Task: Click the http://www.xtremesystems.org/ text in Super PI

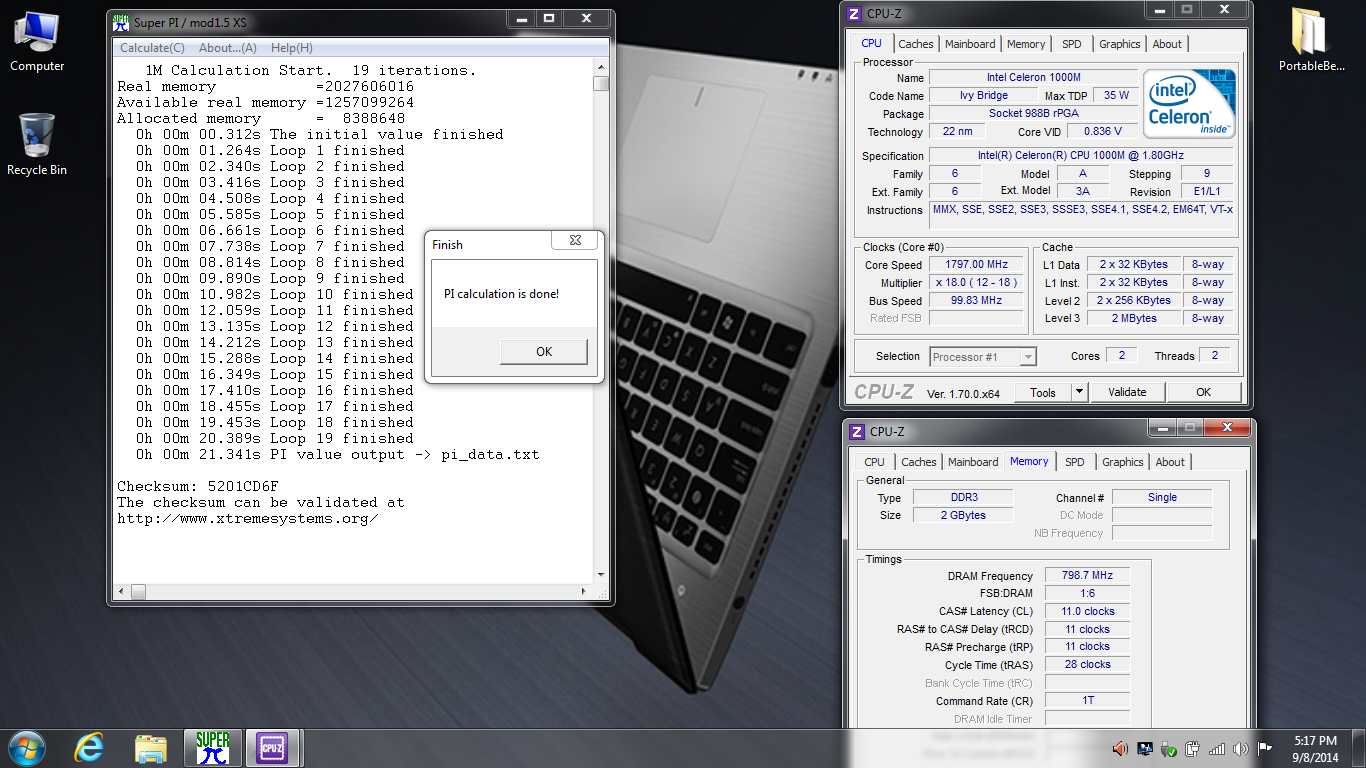Action: click(248, 518)
